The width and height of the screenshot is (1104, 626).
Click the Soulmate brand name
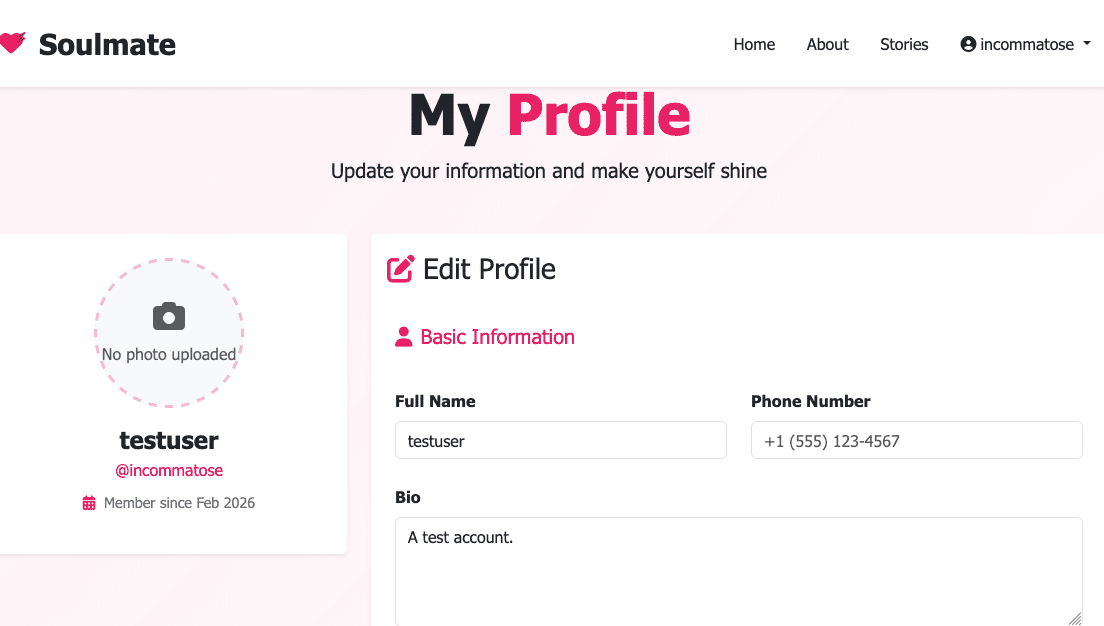(x=107, y=44)
